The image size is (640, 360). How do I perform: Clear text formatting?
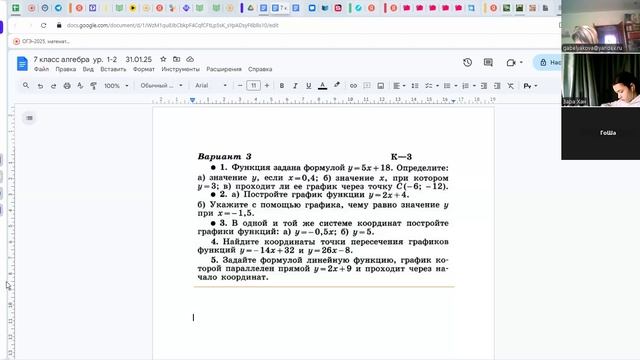pos(511,86)
